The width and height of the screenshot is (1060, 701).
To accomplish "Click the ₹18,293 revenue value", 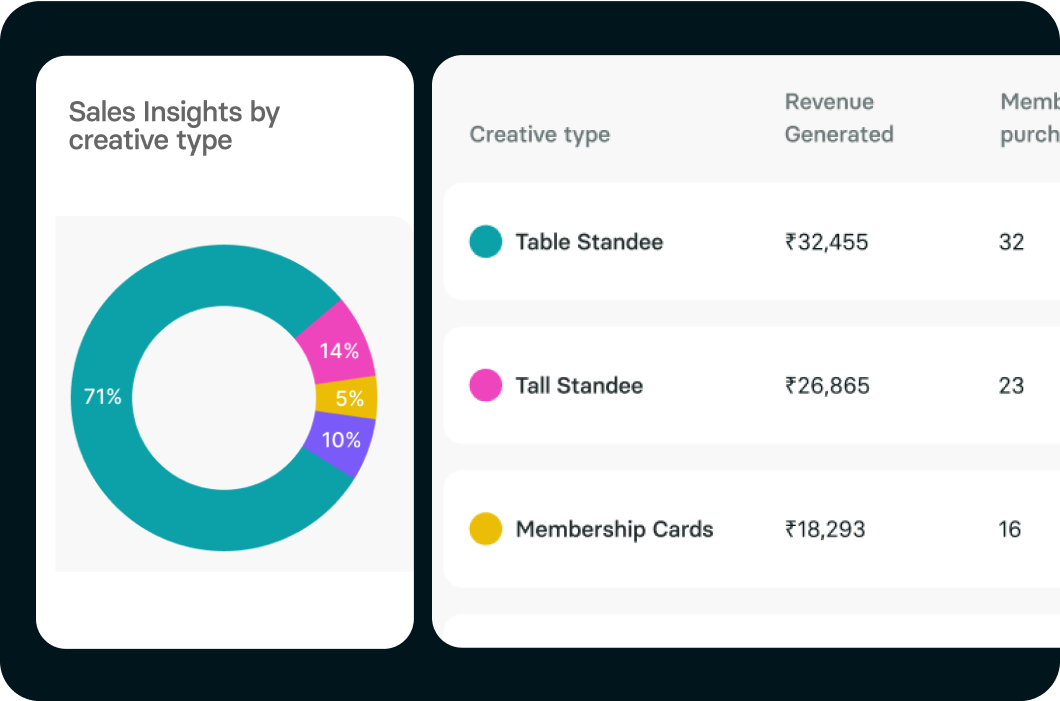I will click(825, 529).
